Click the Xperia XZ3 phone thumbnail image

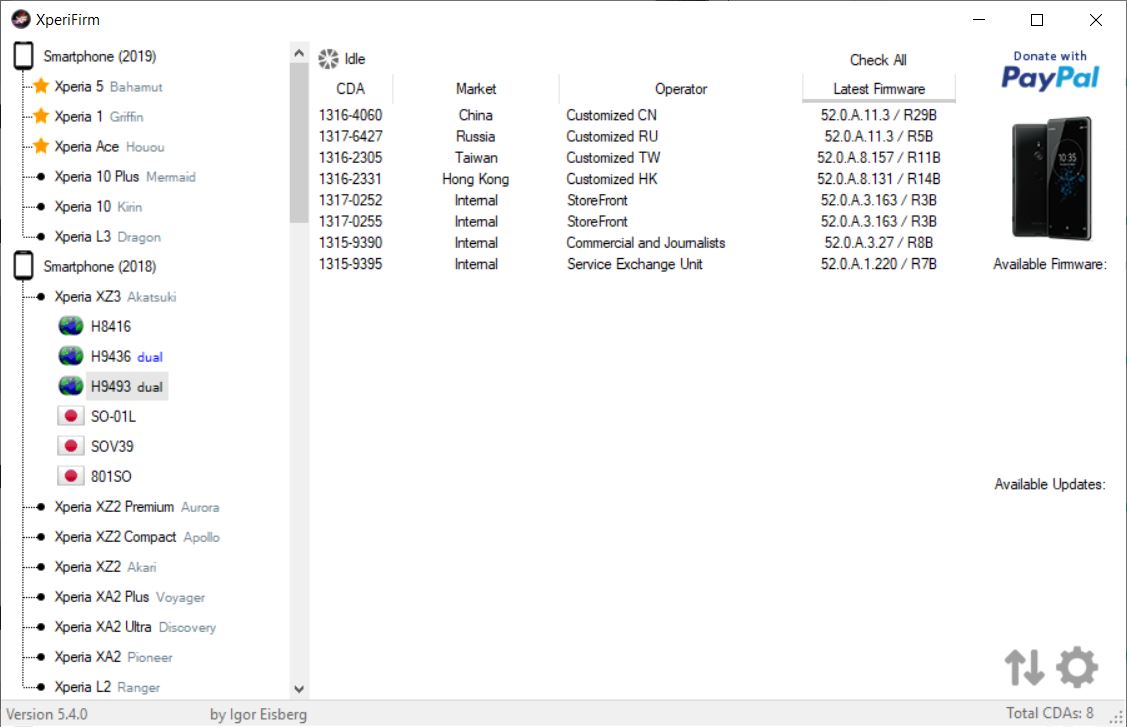[1050, 180]
